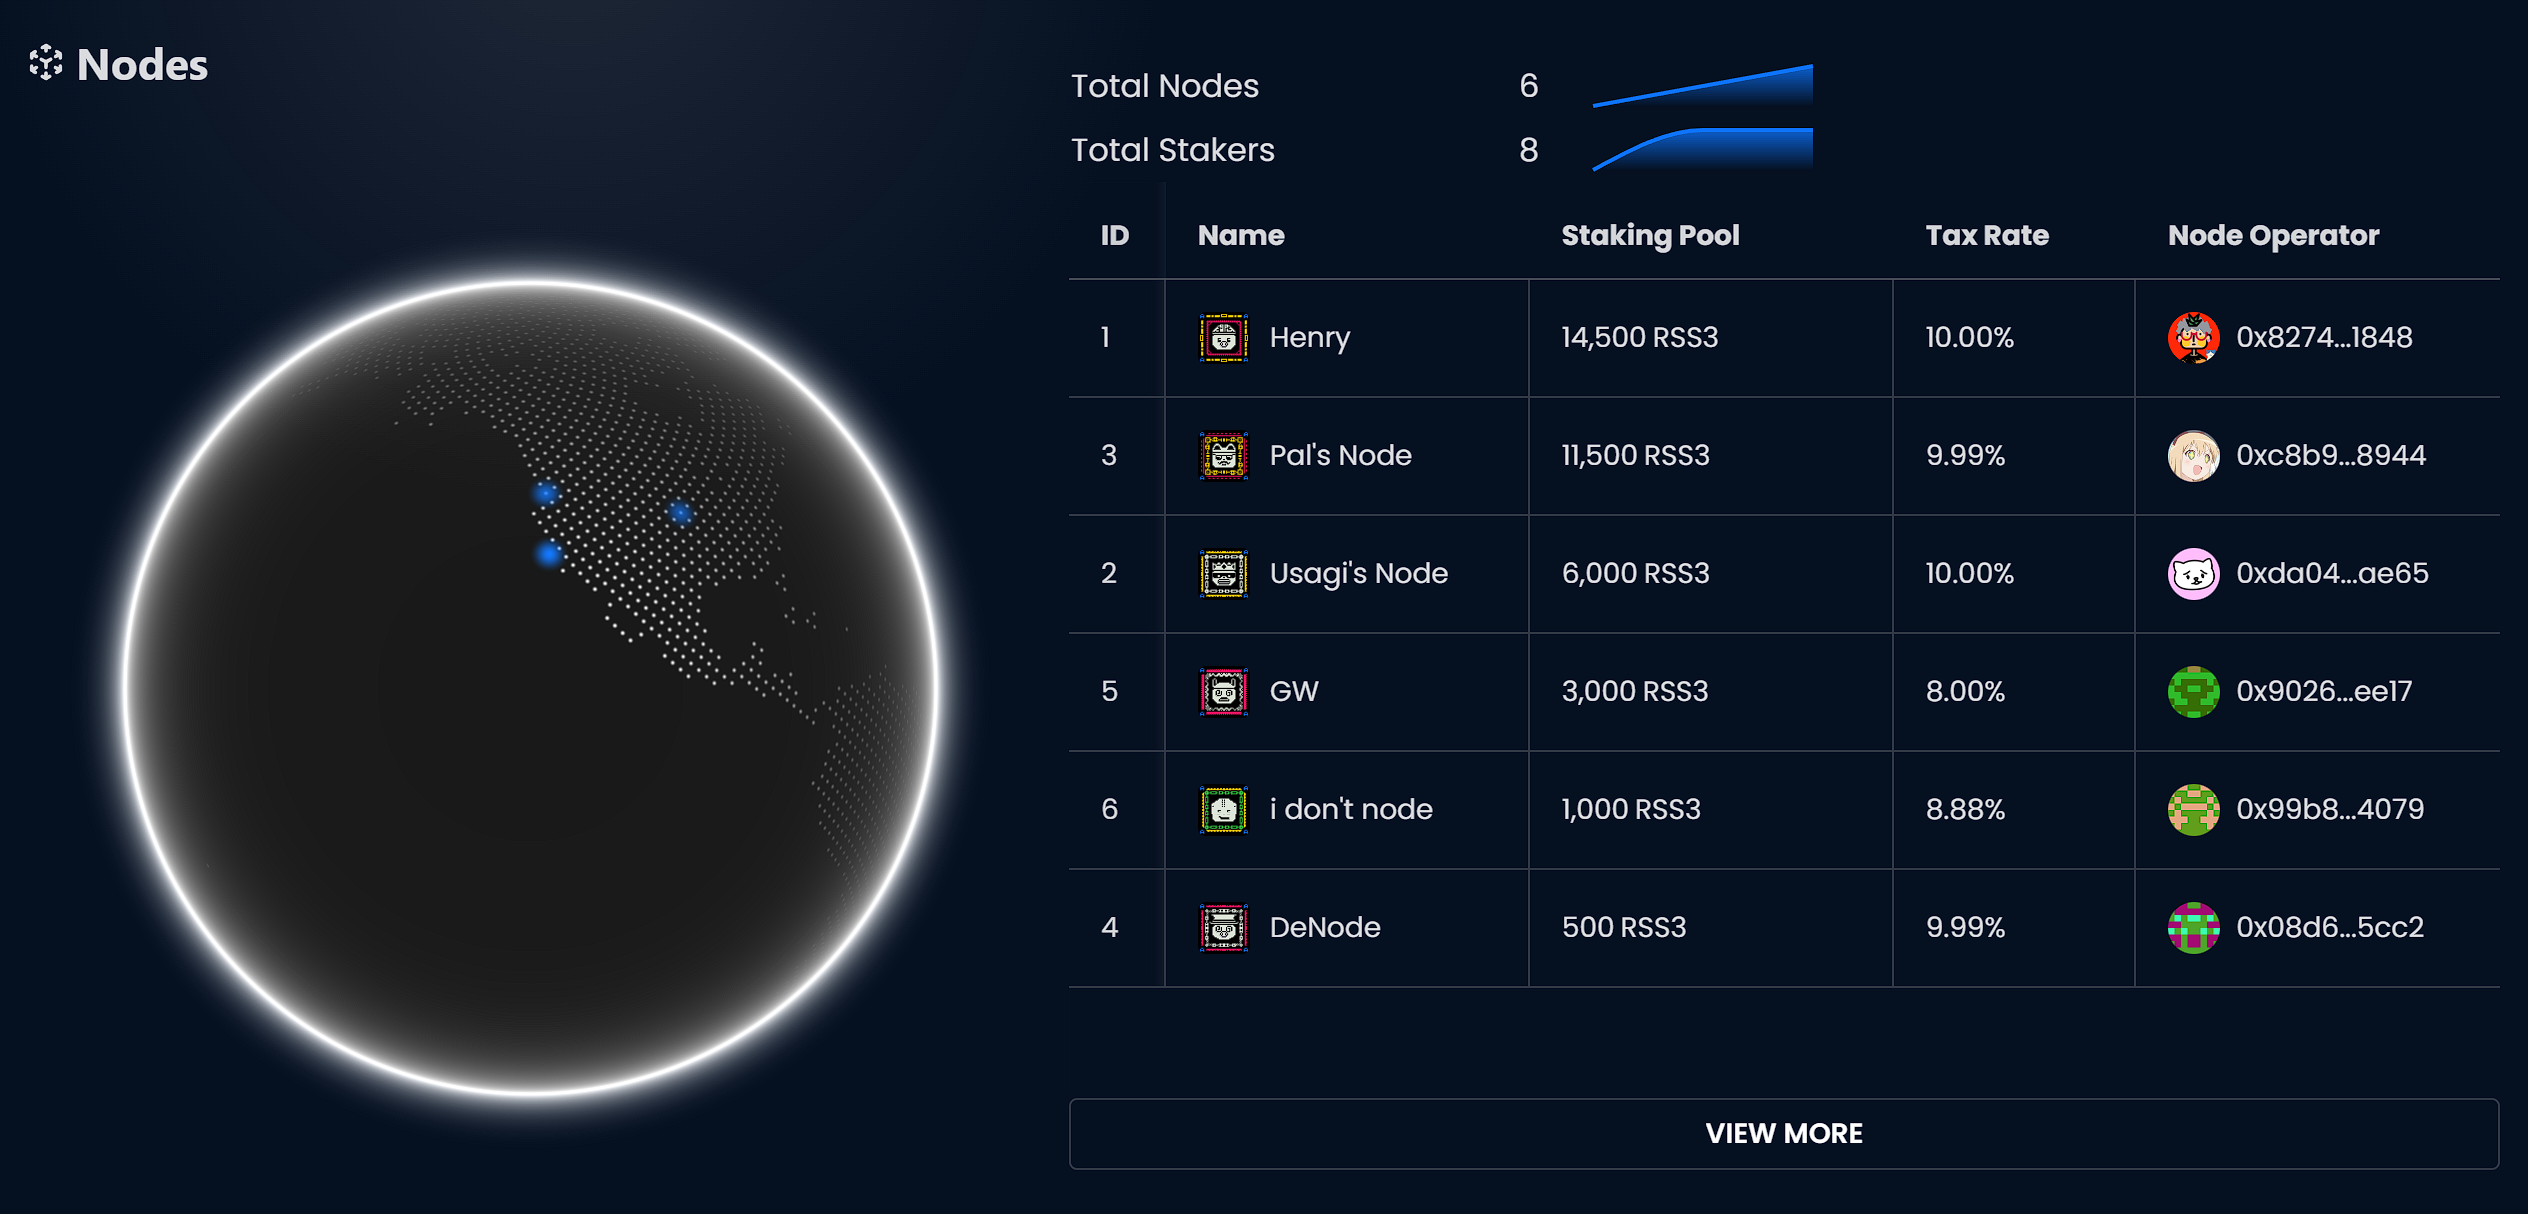
Task: Click the Tax Rate column header
Action: point(1986,236)
